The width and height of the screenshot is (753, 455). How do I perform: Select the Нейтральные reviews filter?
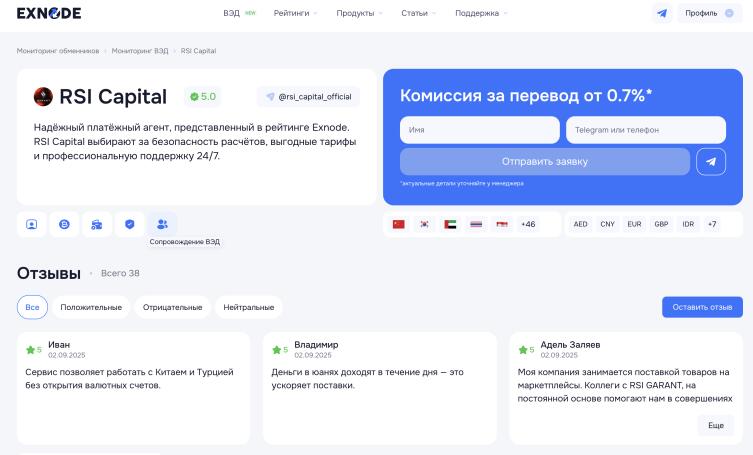[248, 307]
